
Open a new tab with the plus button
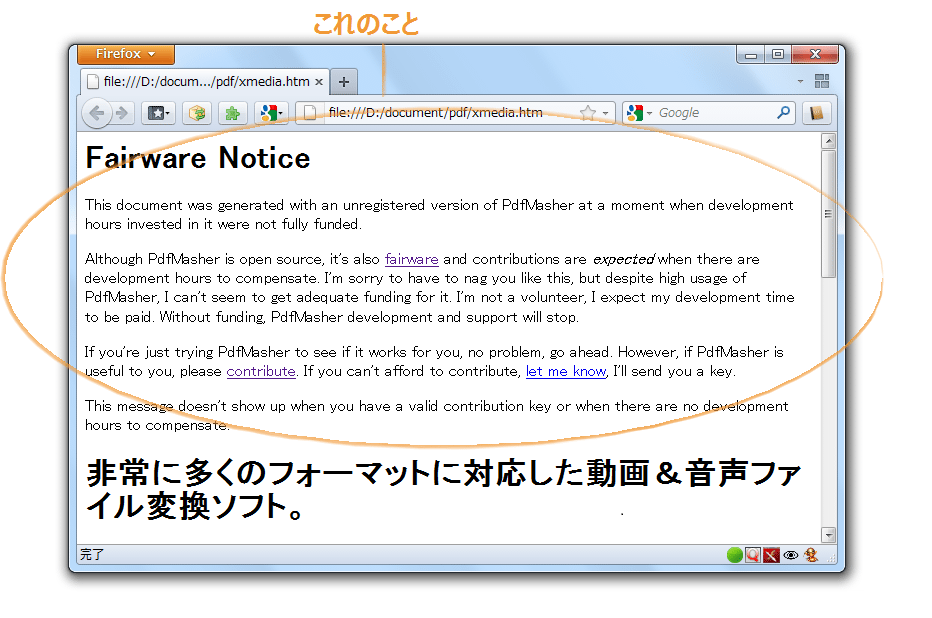(344, 82)
